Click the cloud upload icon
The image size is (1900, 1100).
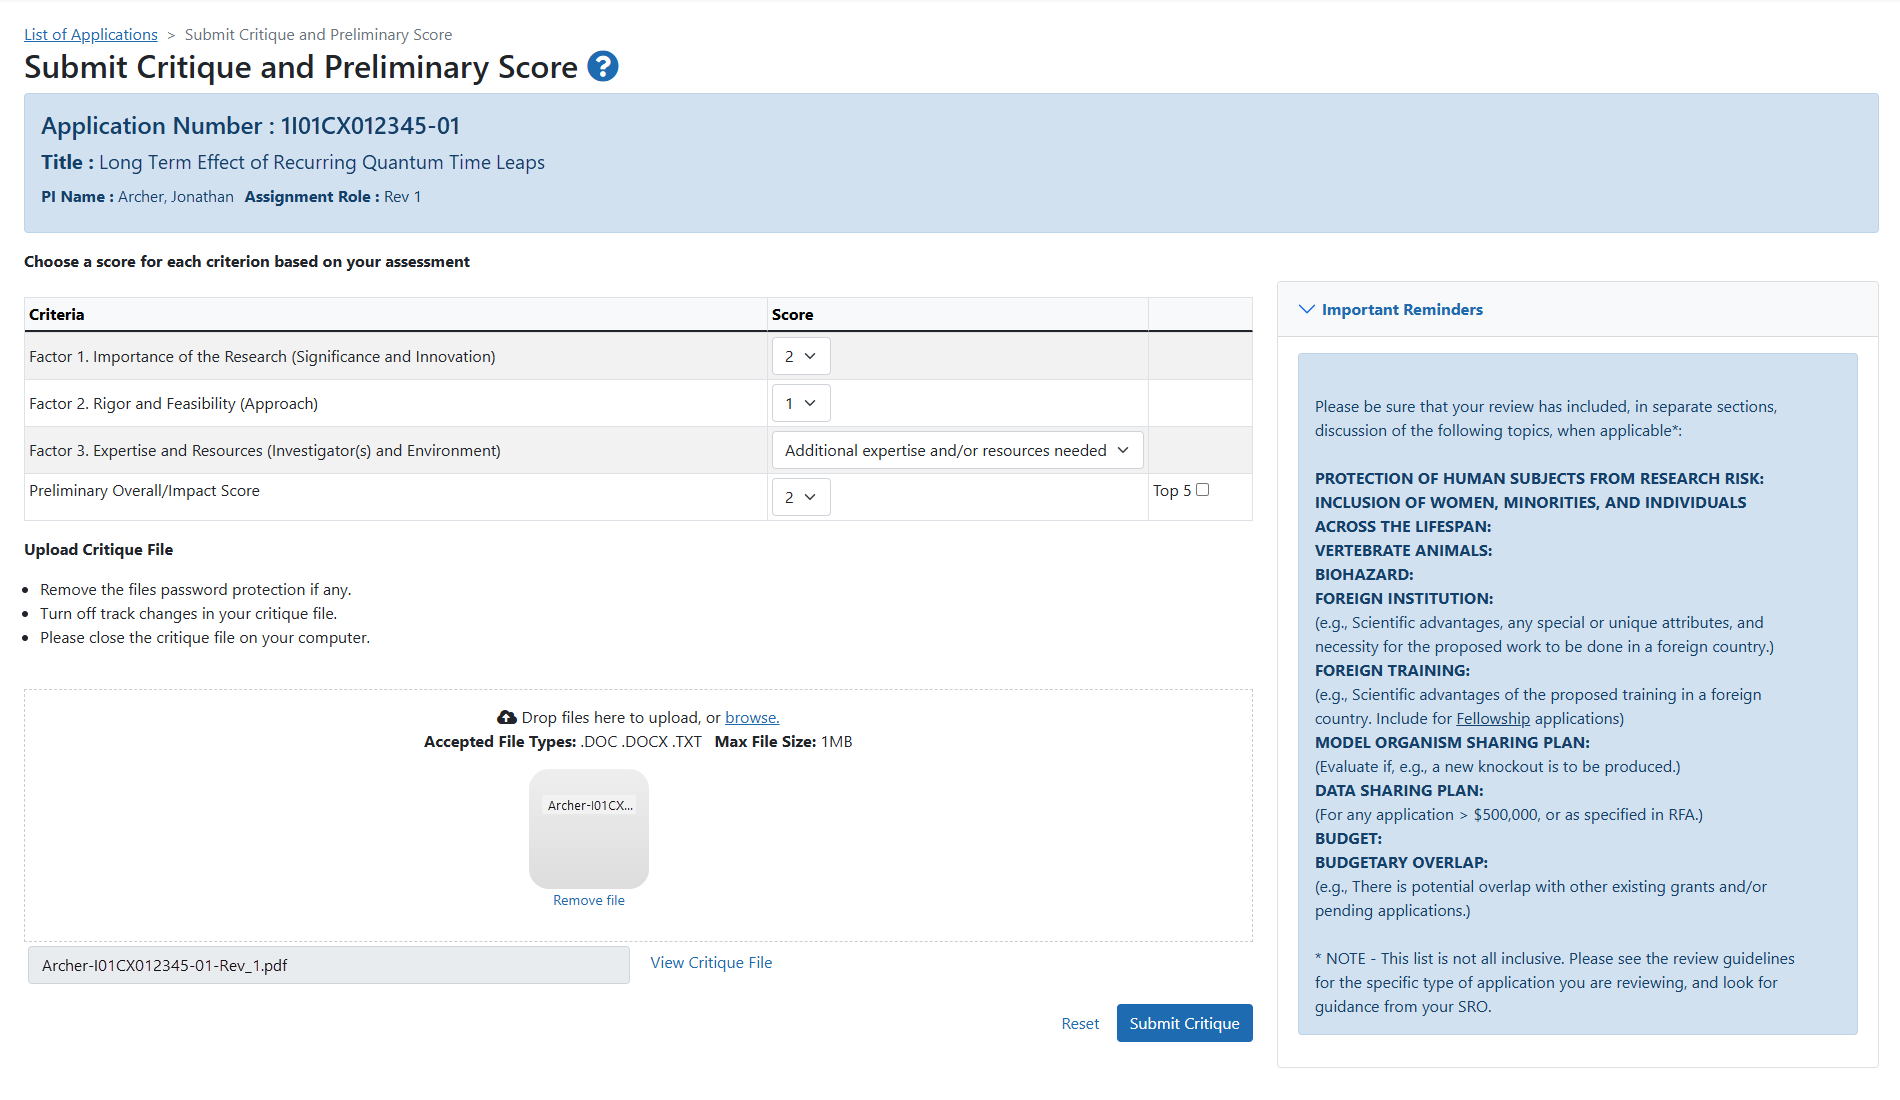pos(507,717)
